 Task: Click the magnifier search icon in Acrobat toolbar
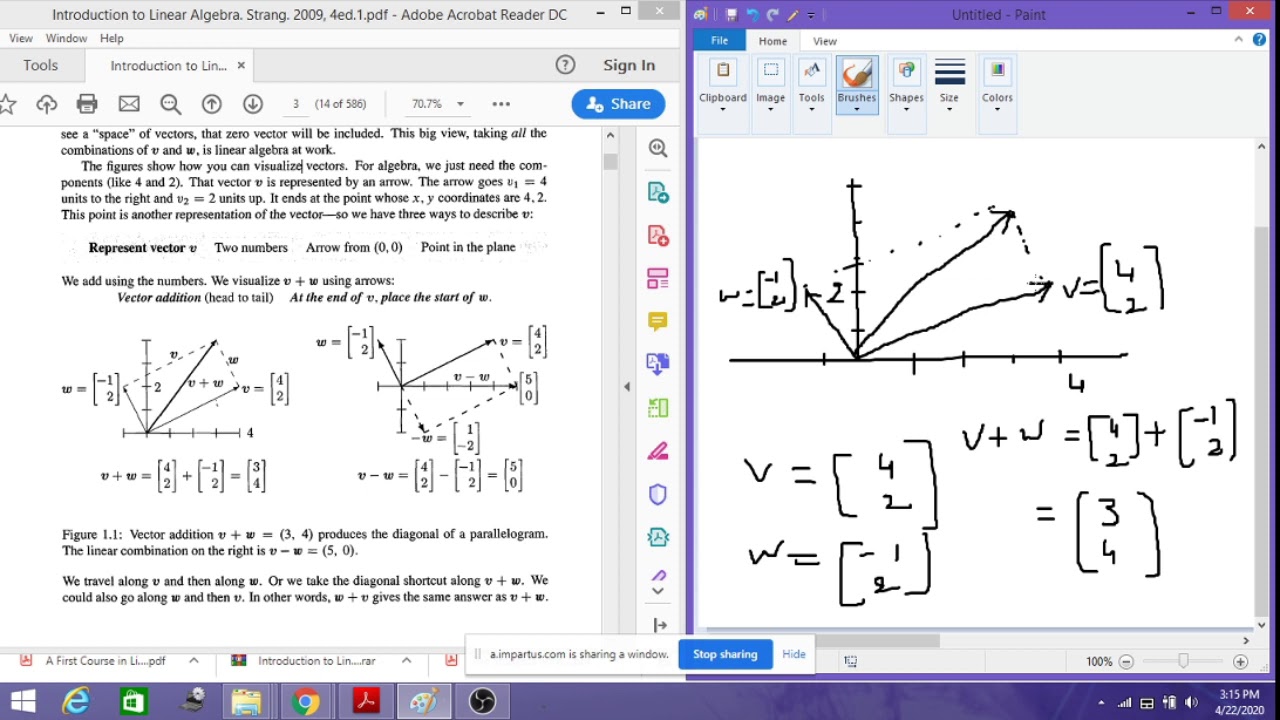(170, 104)
